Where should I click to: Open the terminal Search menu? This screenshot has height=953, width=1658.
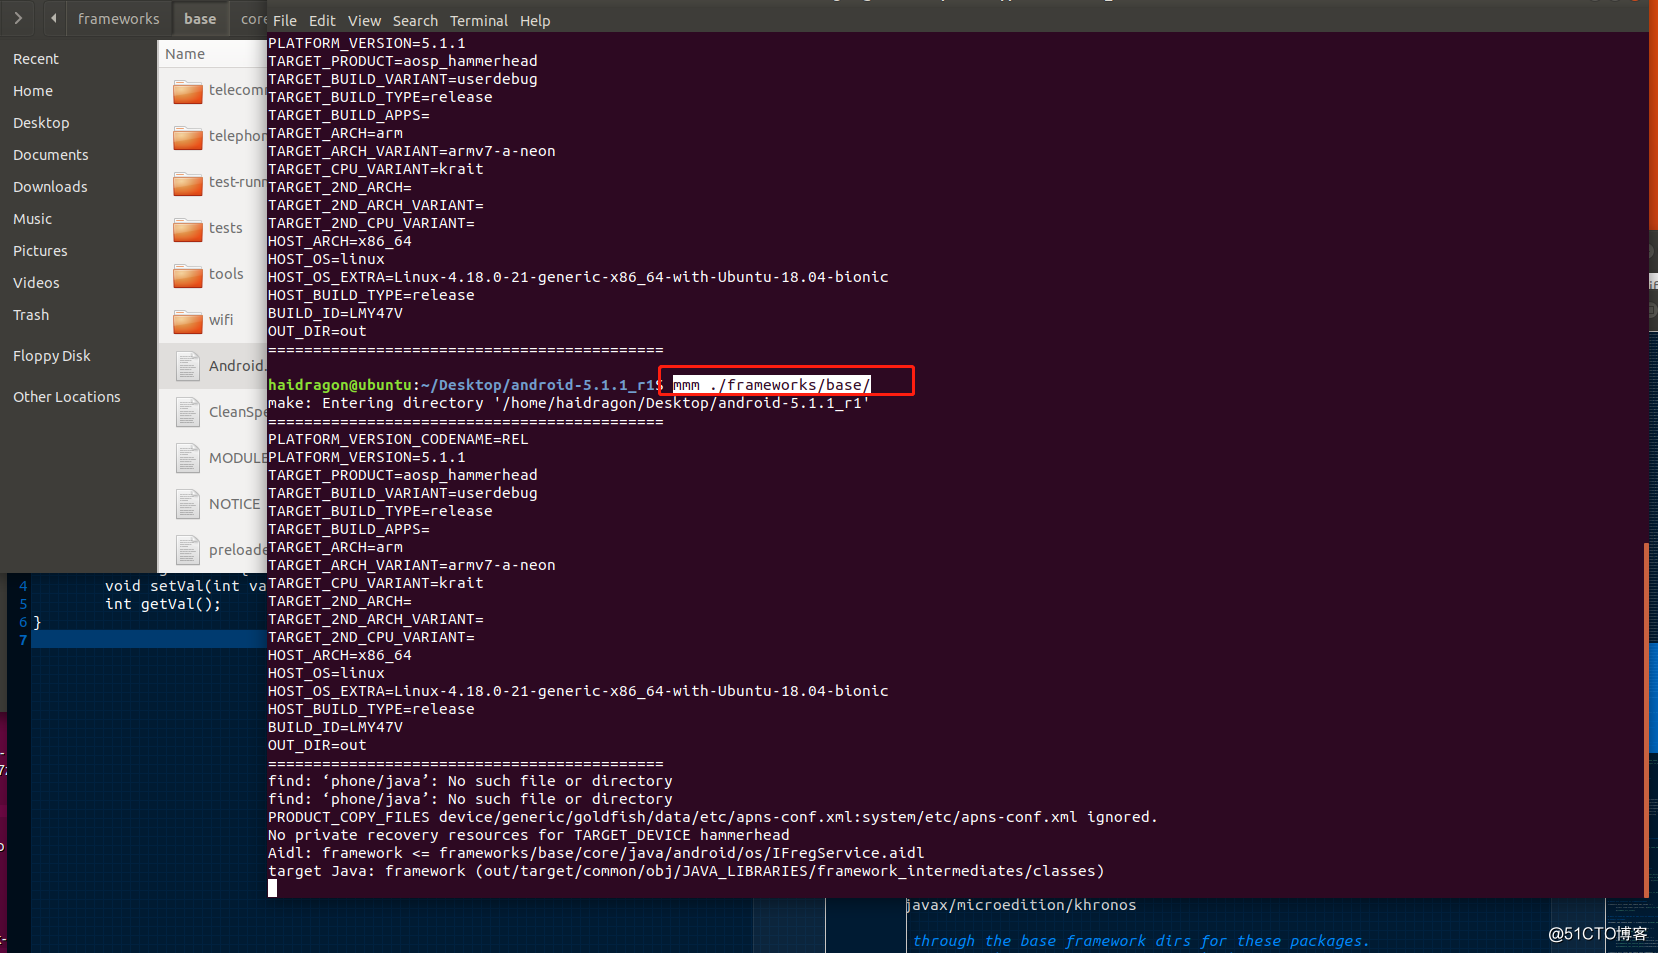[415, 20]
